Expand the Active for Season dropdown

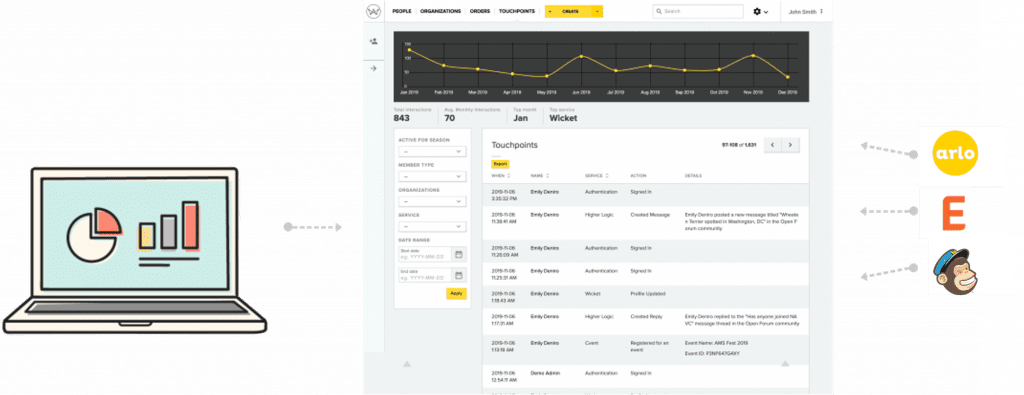tap(432, 151)
